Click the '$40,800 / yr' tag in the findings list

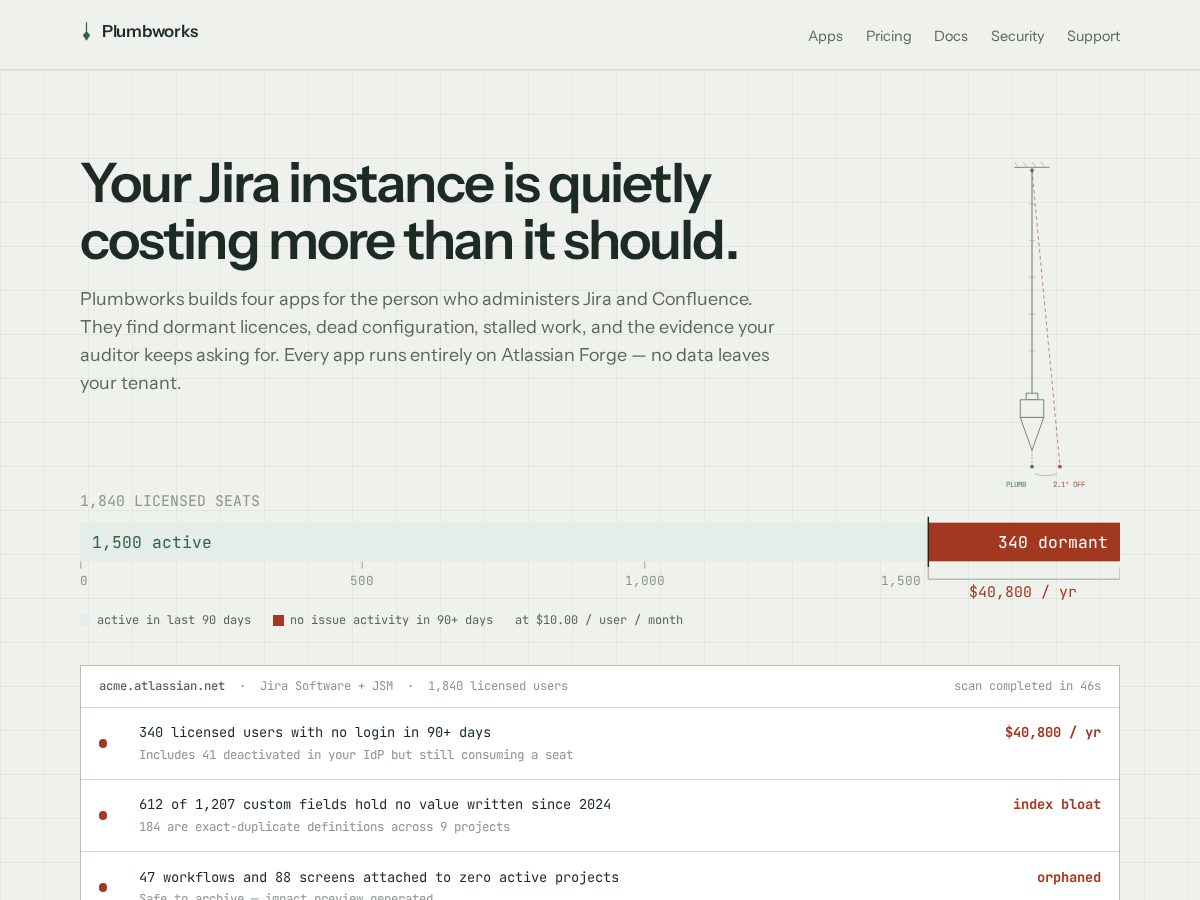(x=1052, y=732)
